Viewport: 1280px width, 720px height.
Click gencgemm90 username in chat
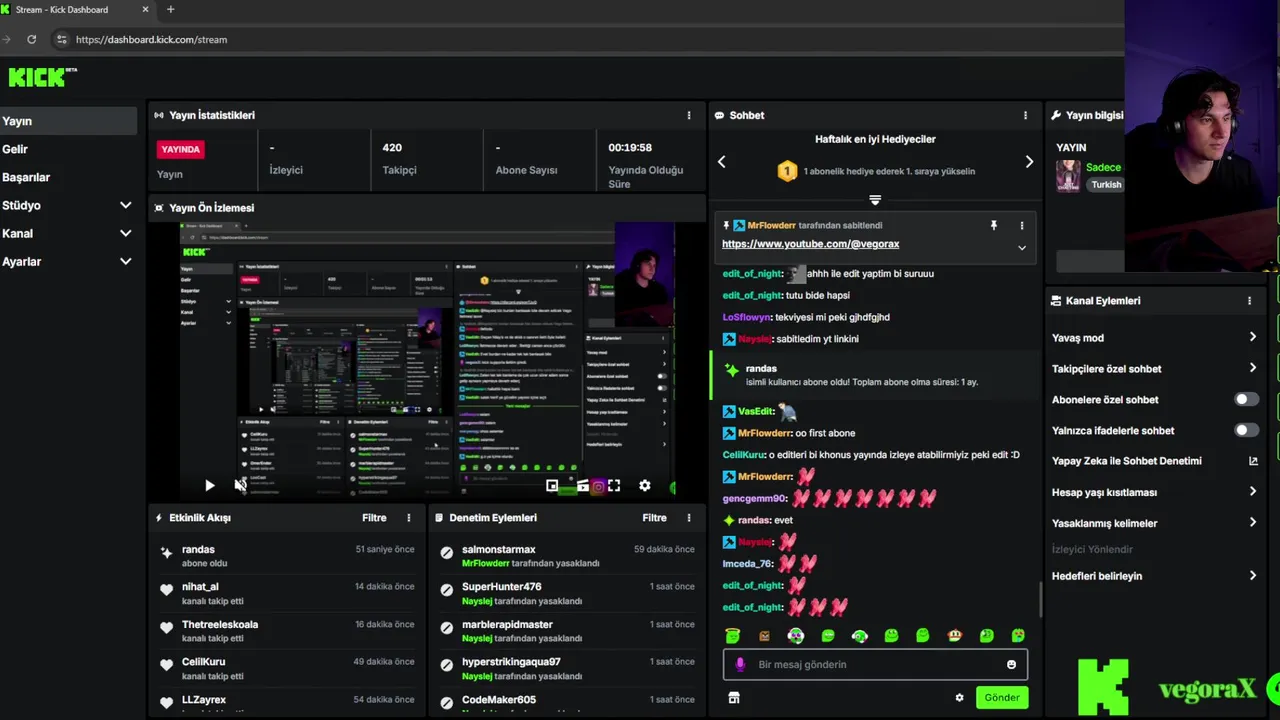754,498
